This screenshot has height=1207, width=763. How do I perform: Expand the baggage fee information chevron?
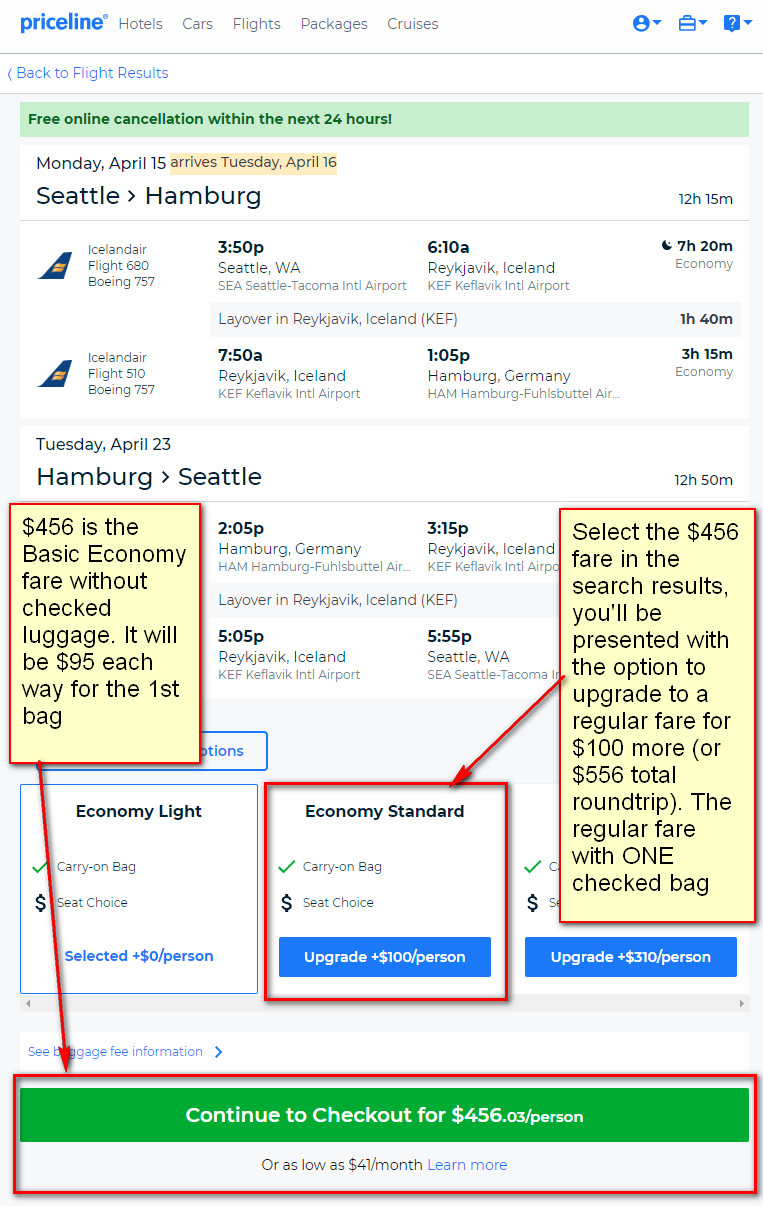click(219, 1052)
